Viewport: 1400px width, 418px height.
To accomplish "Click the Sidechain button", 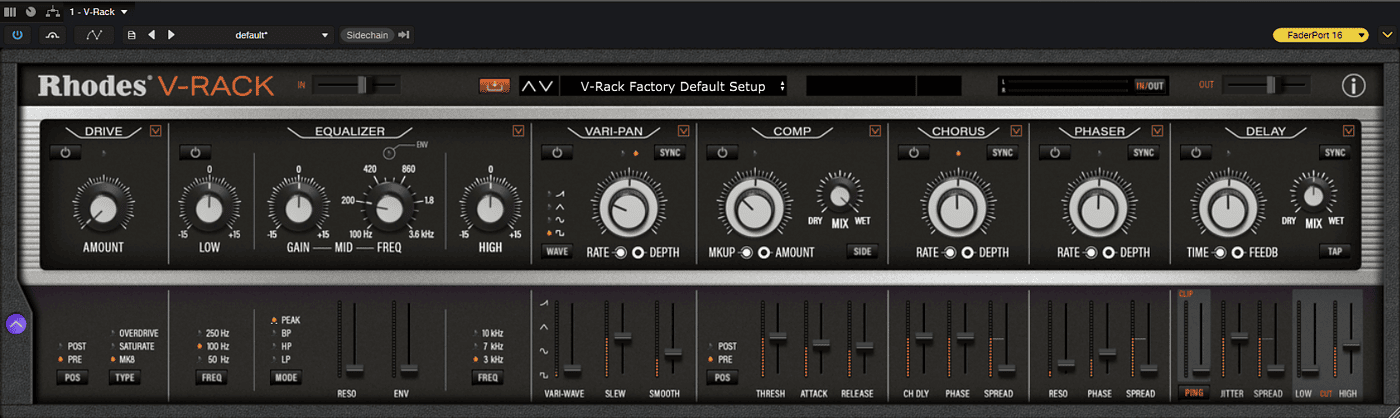I will click(x=364, y=35).
